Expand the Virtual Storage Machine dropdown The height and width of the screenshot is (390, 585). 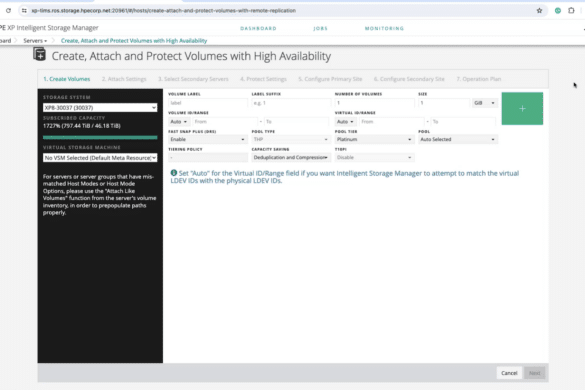pyautogui.click(x=100, y=158)
